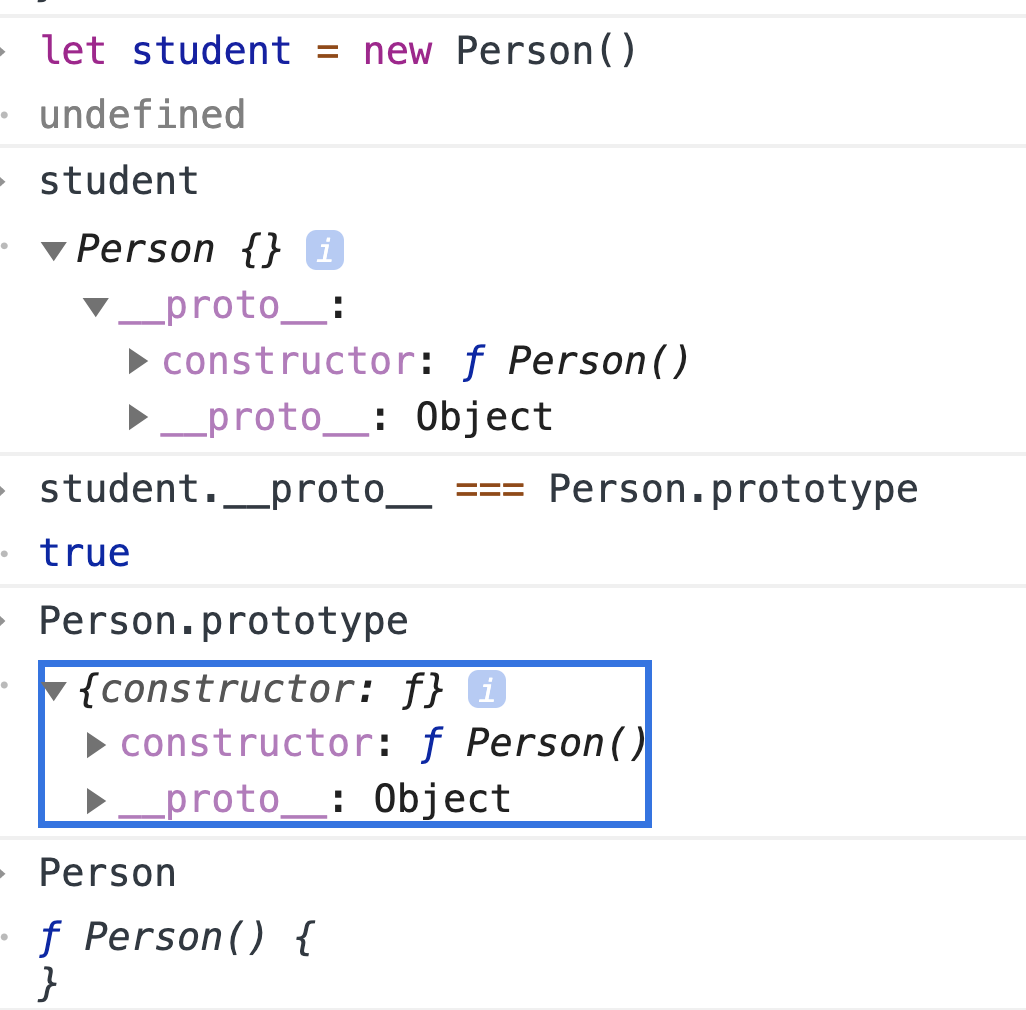The width and height of the screenshot is (1026, 1010).
Task: Collapse the first __proto__ node under Person {}
Action: tap(96, 307)
